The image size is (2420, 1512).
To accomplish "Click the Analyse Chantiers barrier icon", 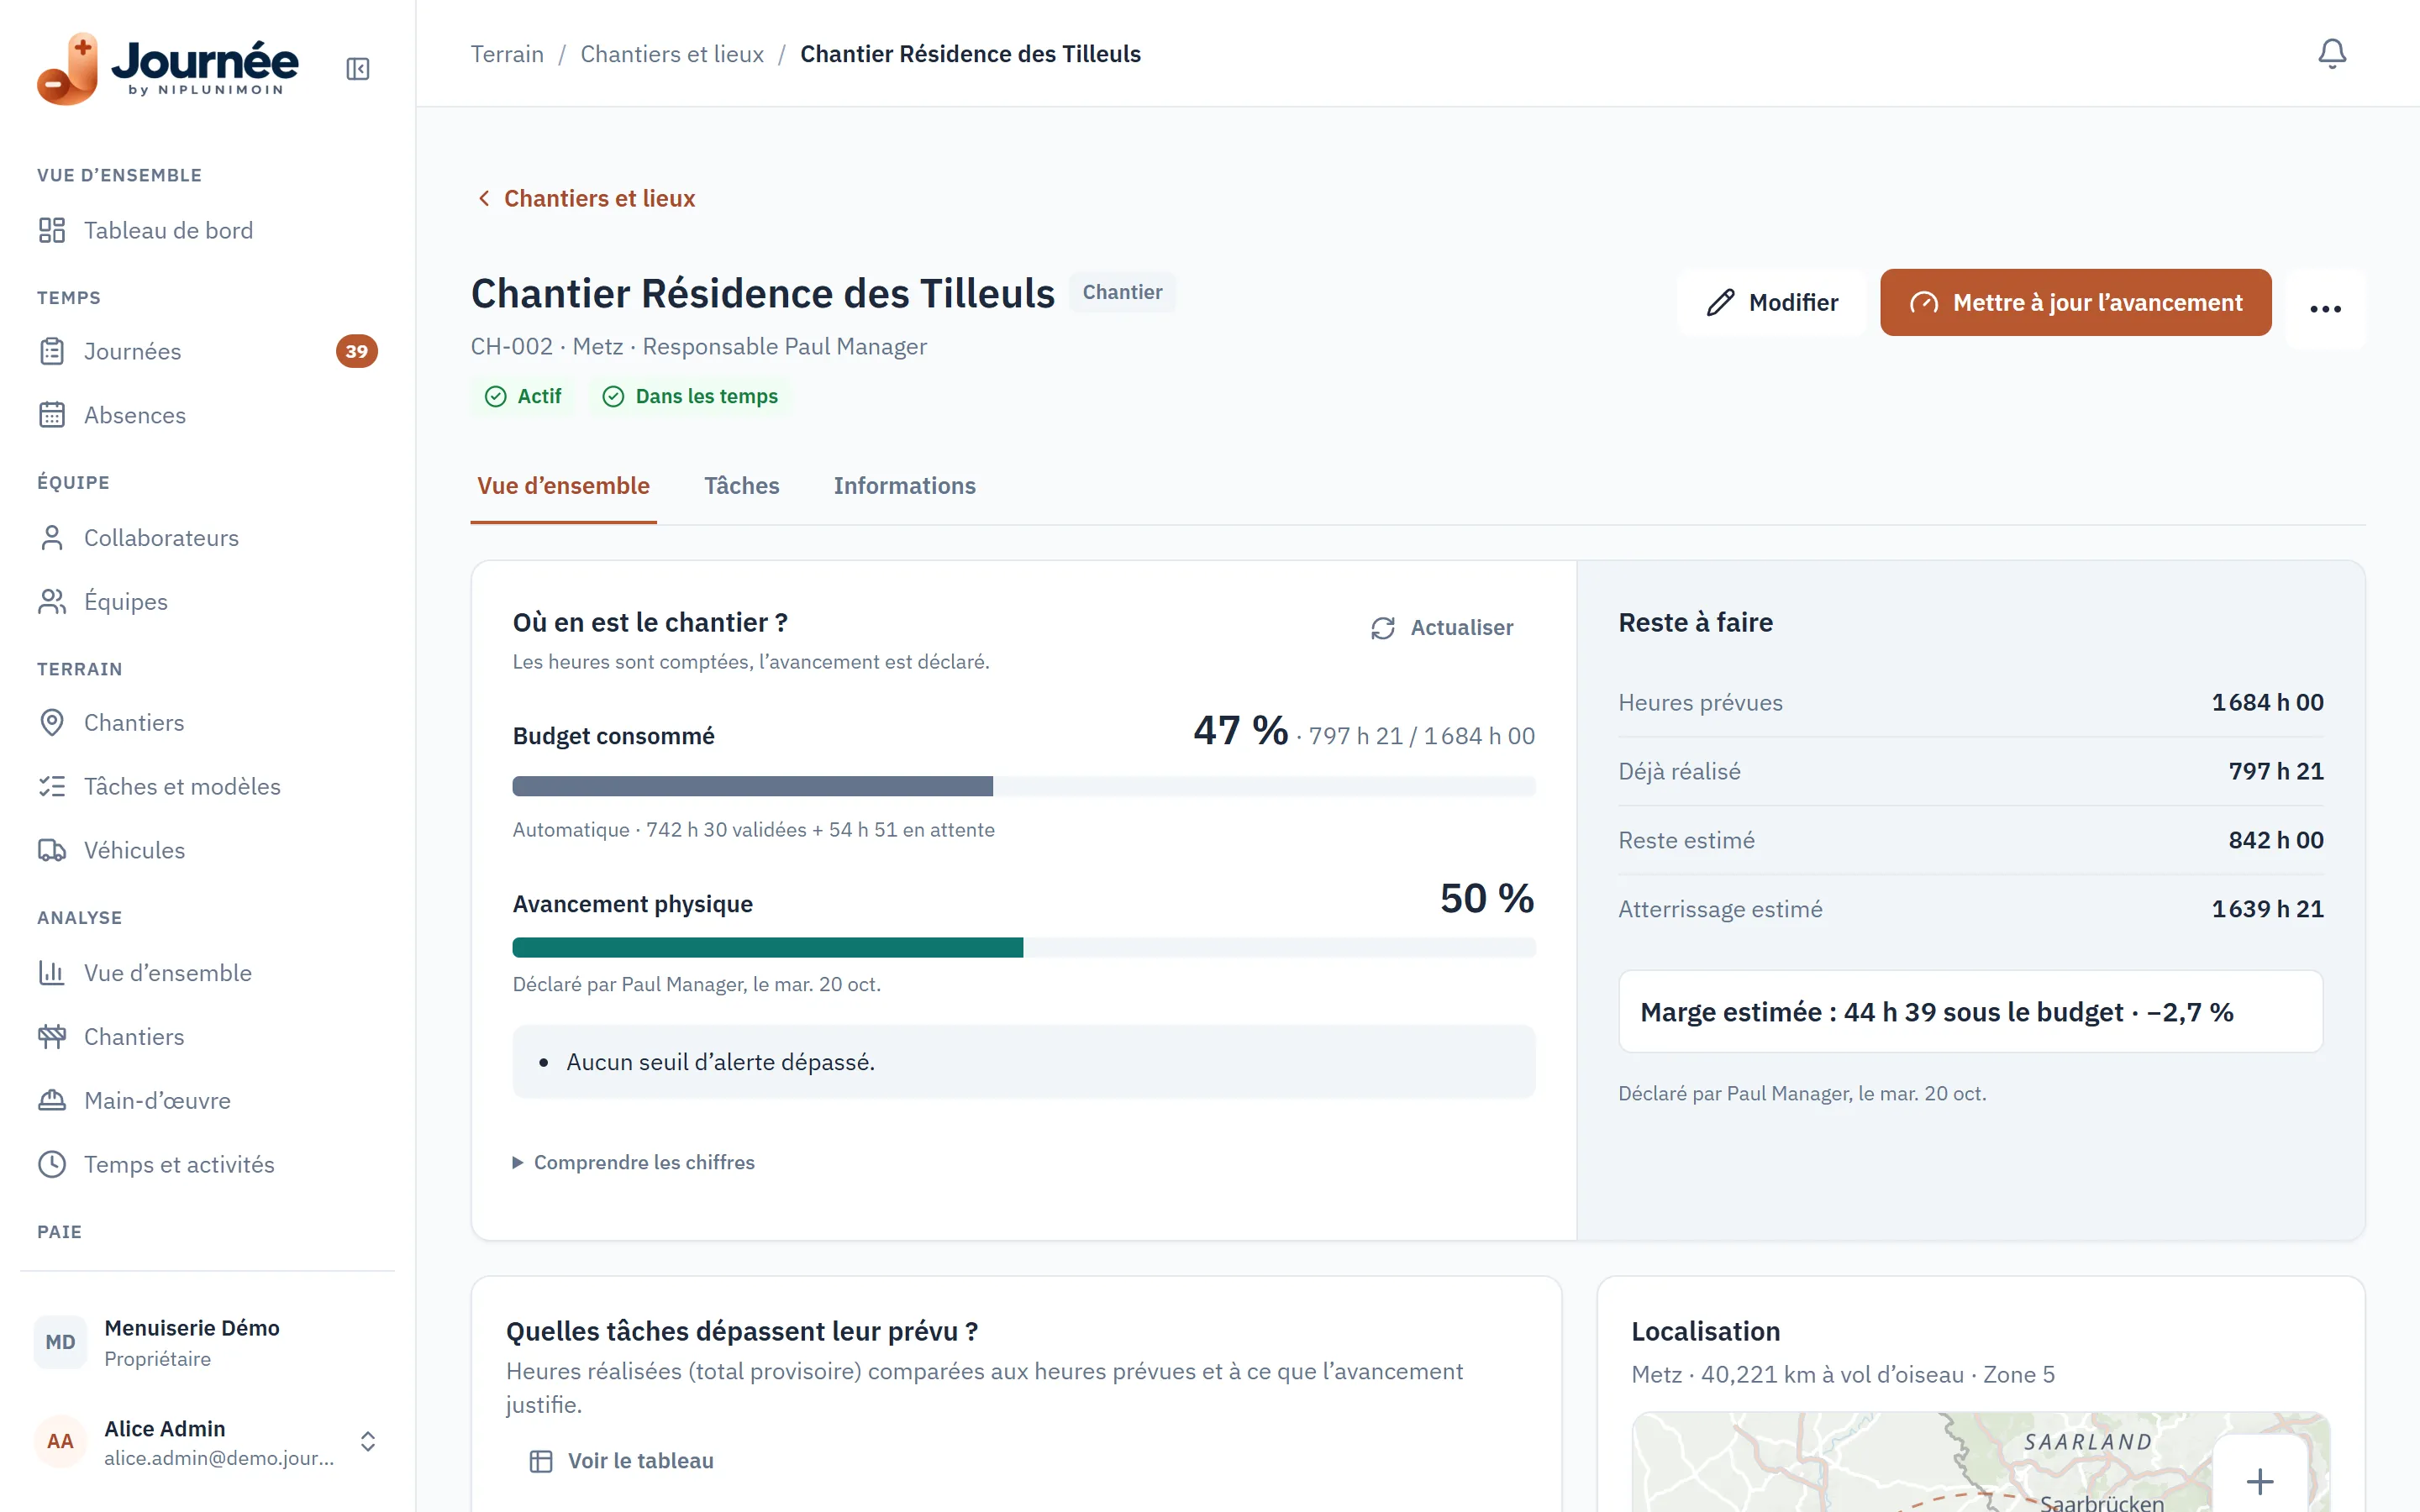I will (x=52, y=1037).
